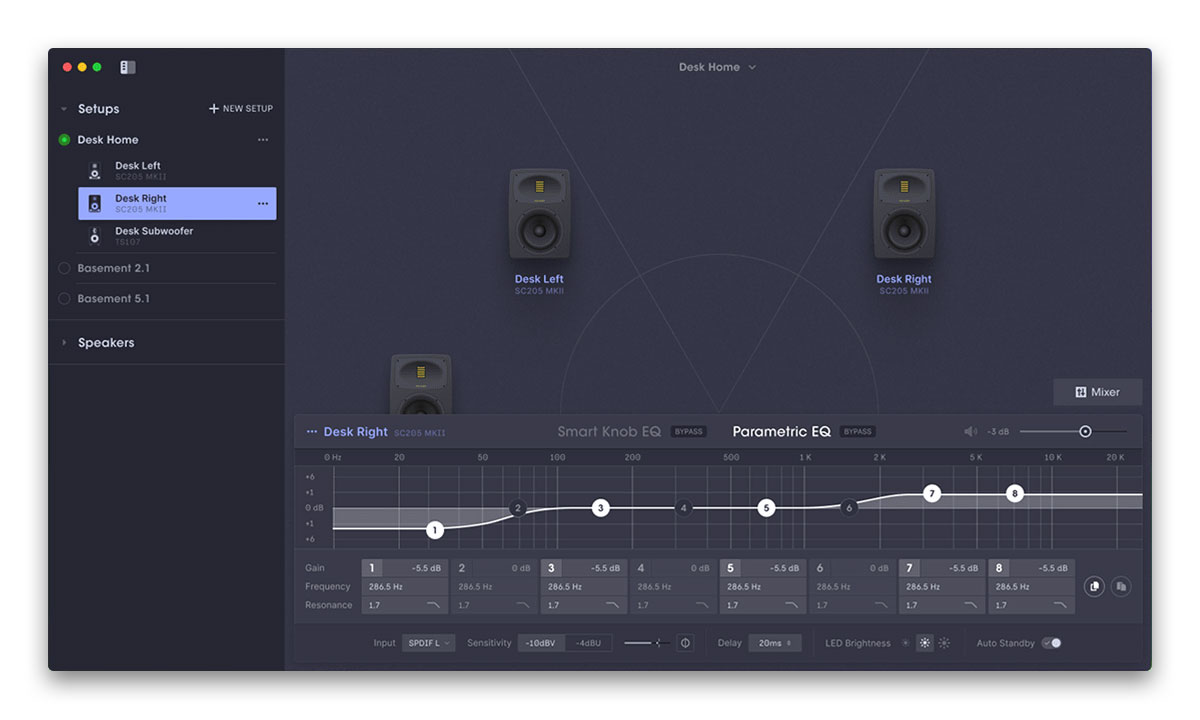Select the brightest LED brightness icon

pyautogui.click(x=944, y=643)
